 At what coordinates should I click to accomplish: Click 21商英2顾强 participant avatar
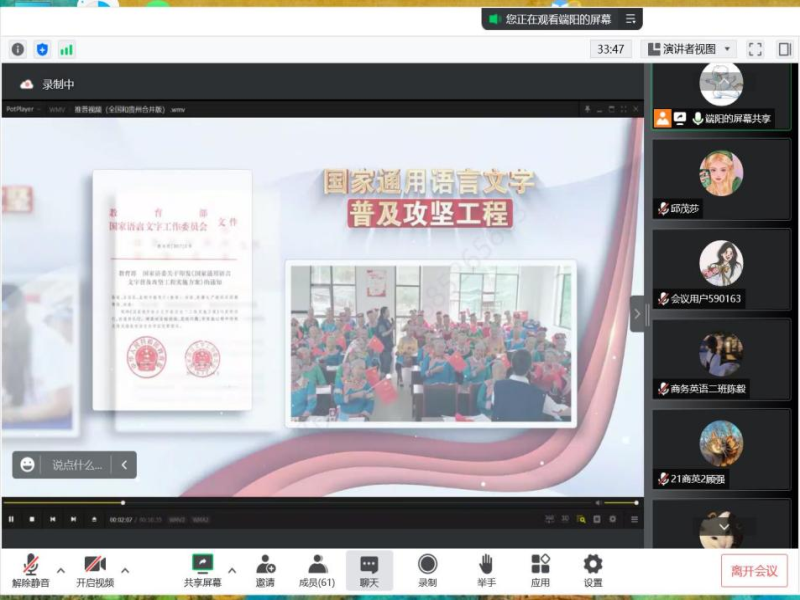pos(721,443)
